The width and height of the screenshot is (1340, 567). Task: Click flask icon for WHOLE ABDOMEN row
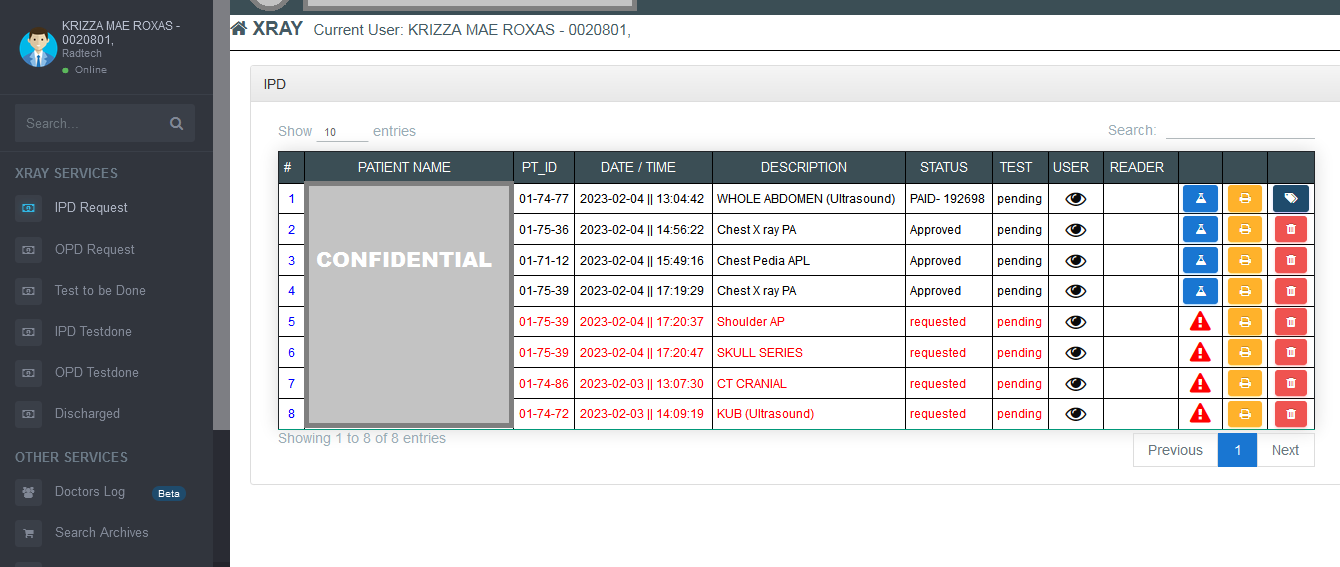coord(1200,198)
